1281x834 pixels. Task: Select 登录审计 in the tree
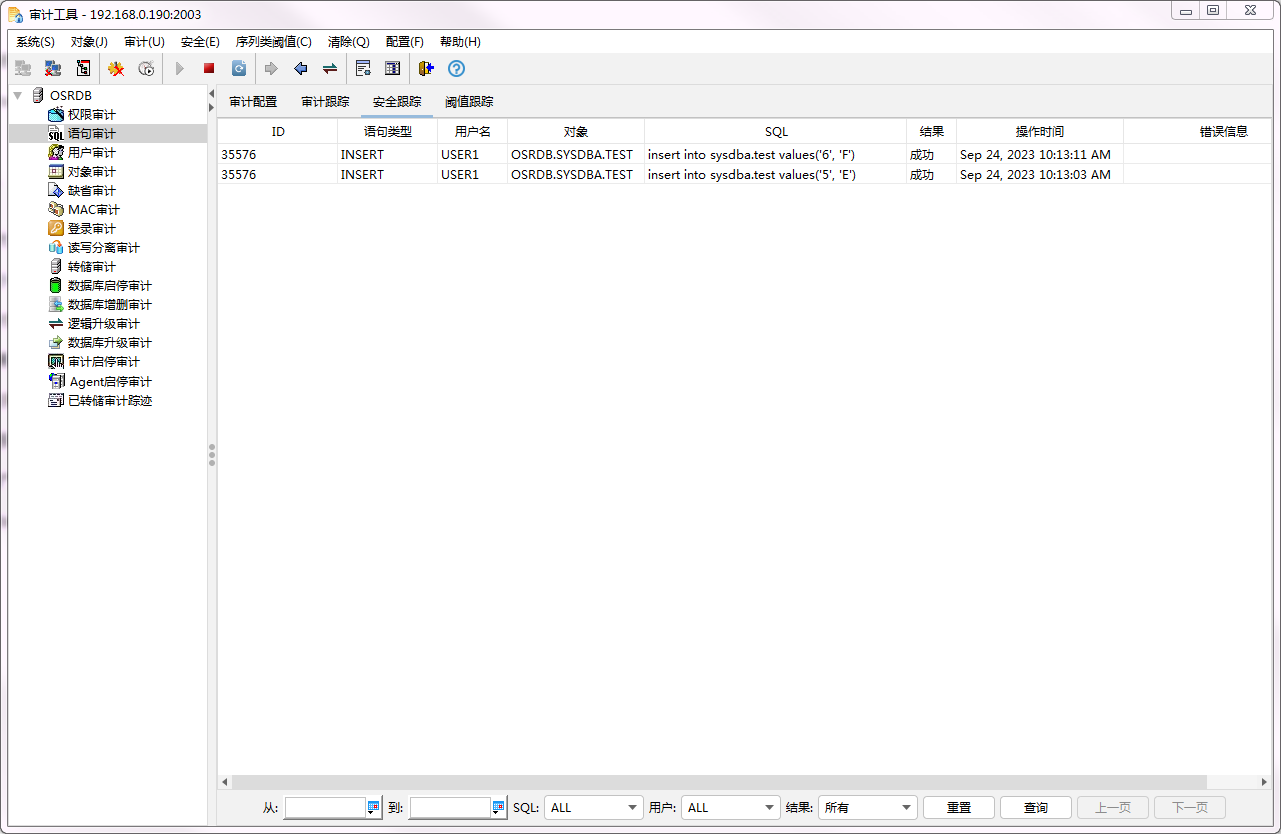(x=91, y=229)
